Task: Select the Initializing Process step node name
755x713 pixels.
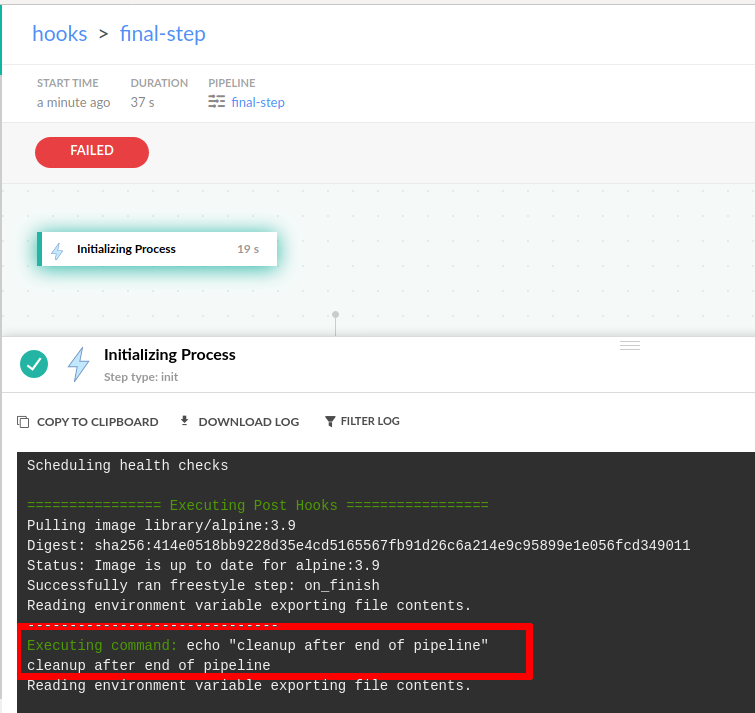Action: 126,249
